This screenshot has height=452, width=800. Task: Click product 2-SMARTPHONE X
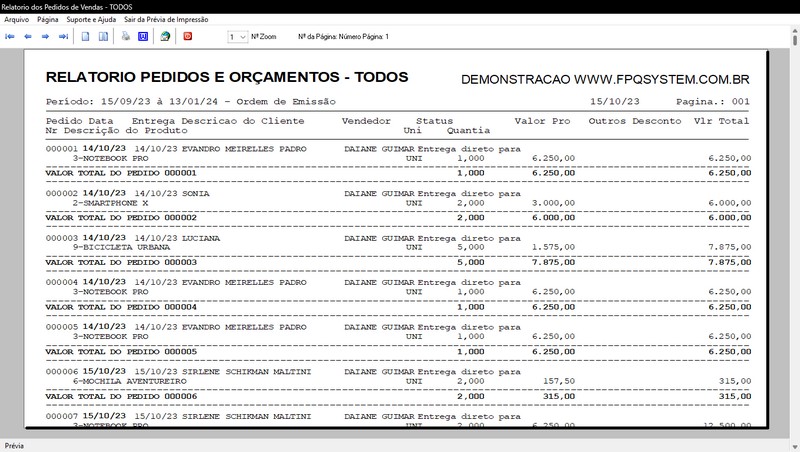coord(110,203)
